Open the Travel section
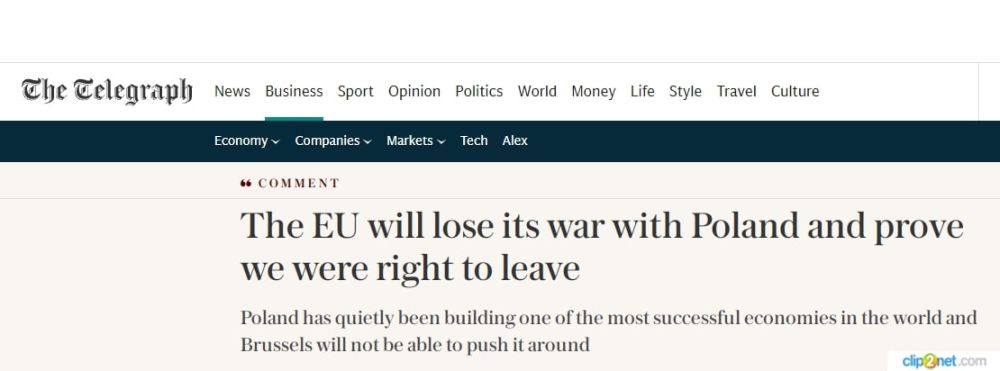The height and width of the screenshot is (371, 1000). coord(736,91)
